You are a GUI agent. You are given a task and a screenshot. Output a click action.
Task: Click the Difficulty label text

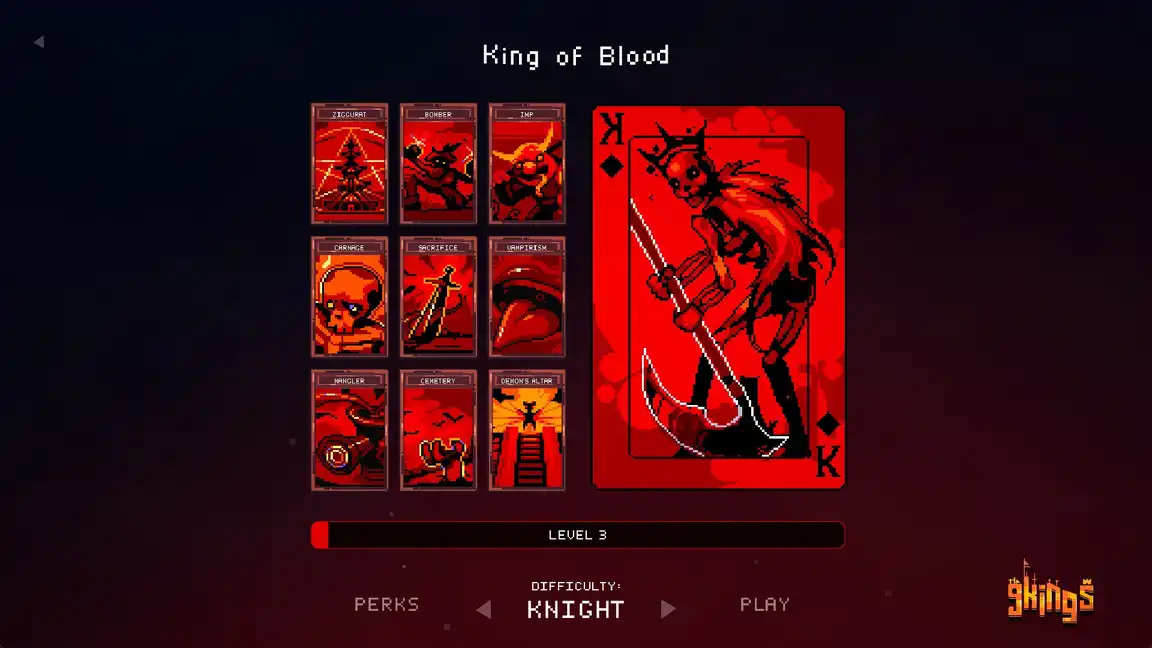(576, 586)
